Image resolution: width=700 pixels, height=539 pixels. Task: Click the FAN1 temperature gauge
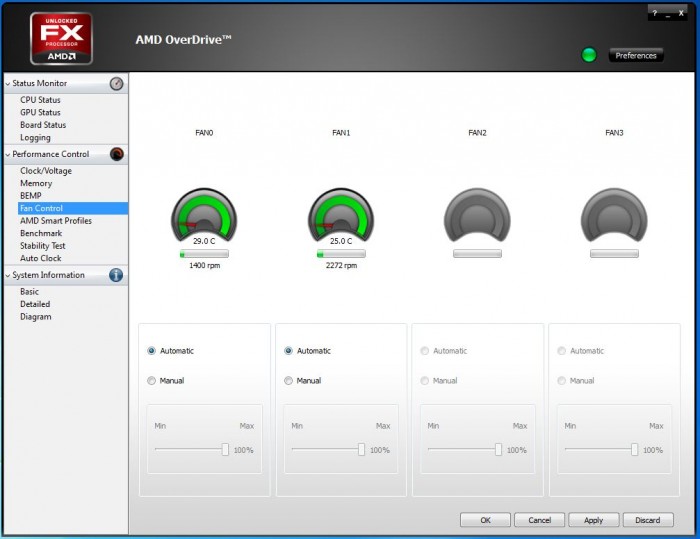point(341,216)
